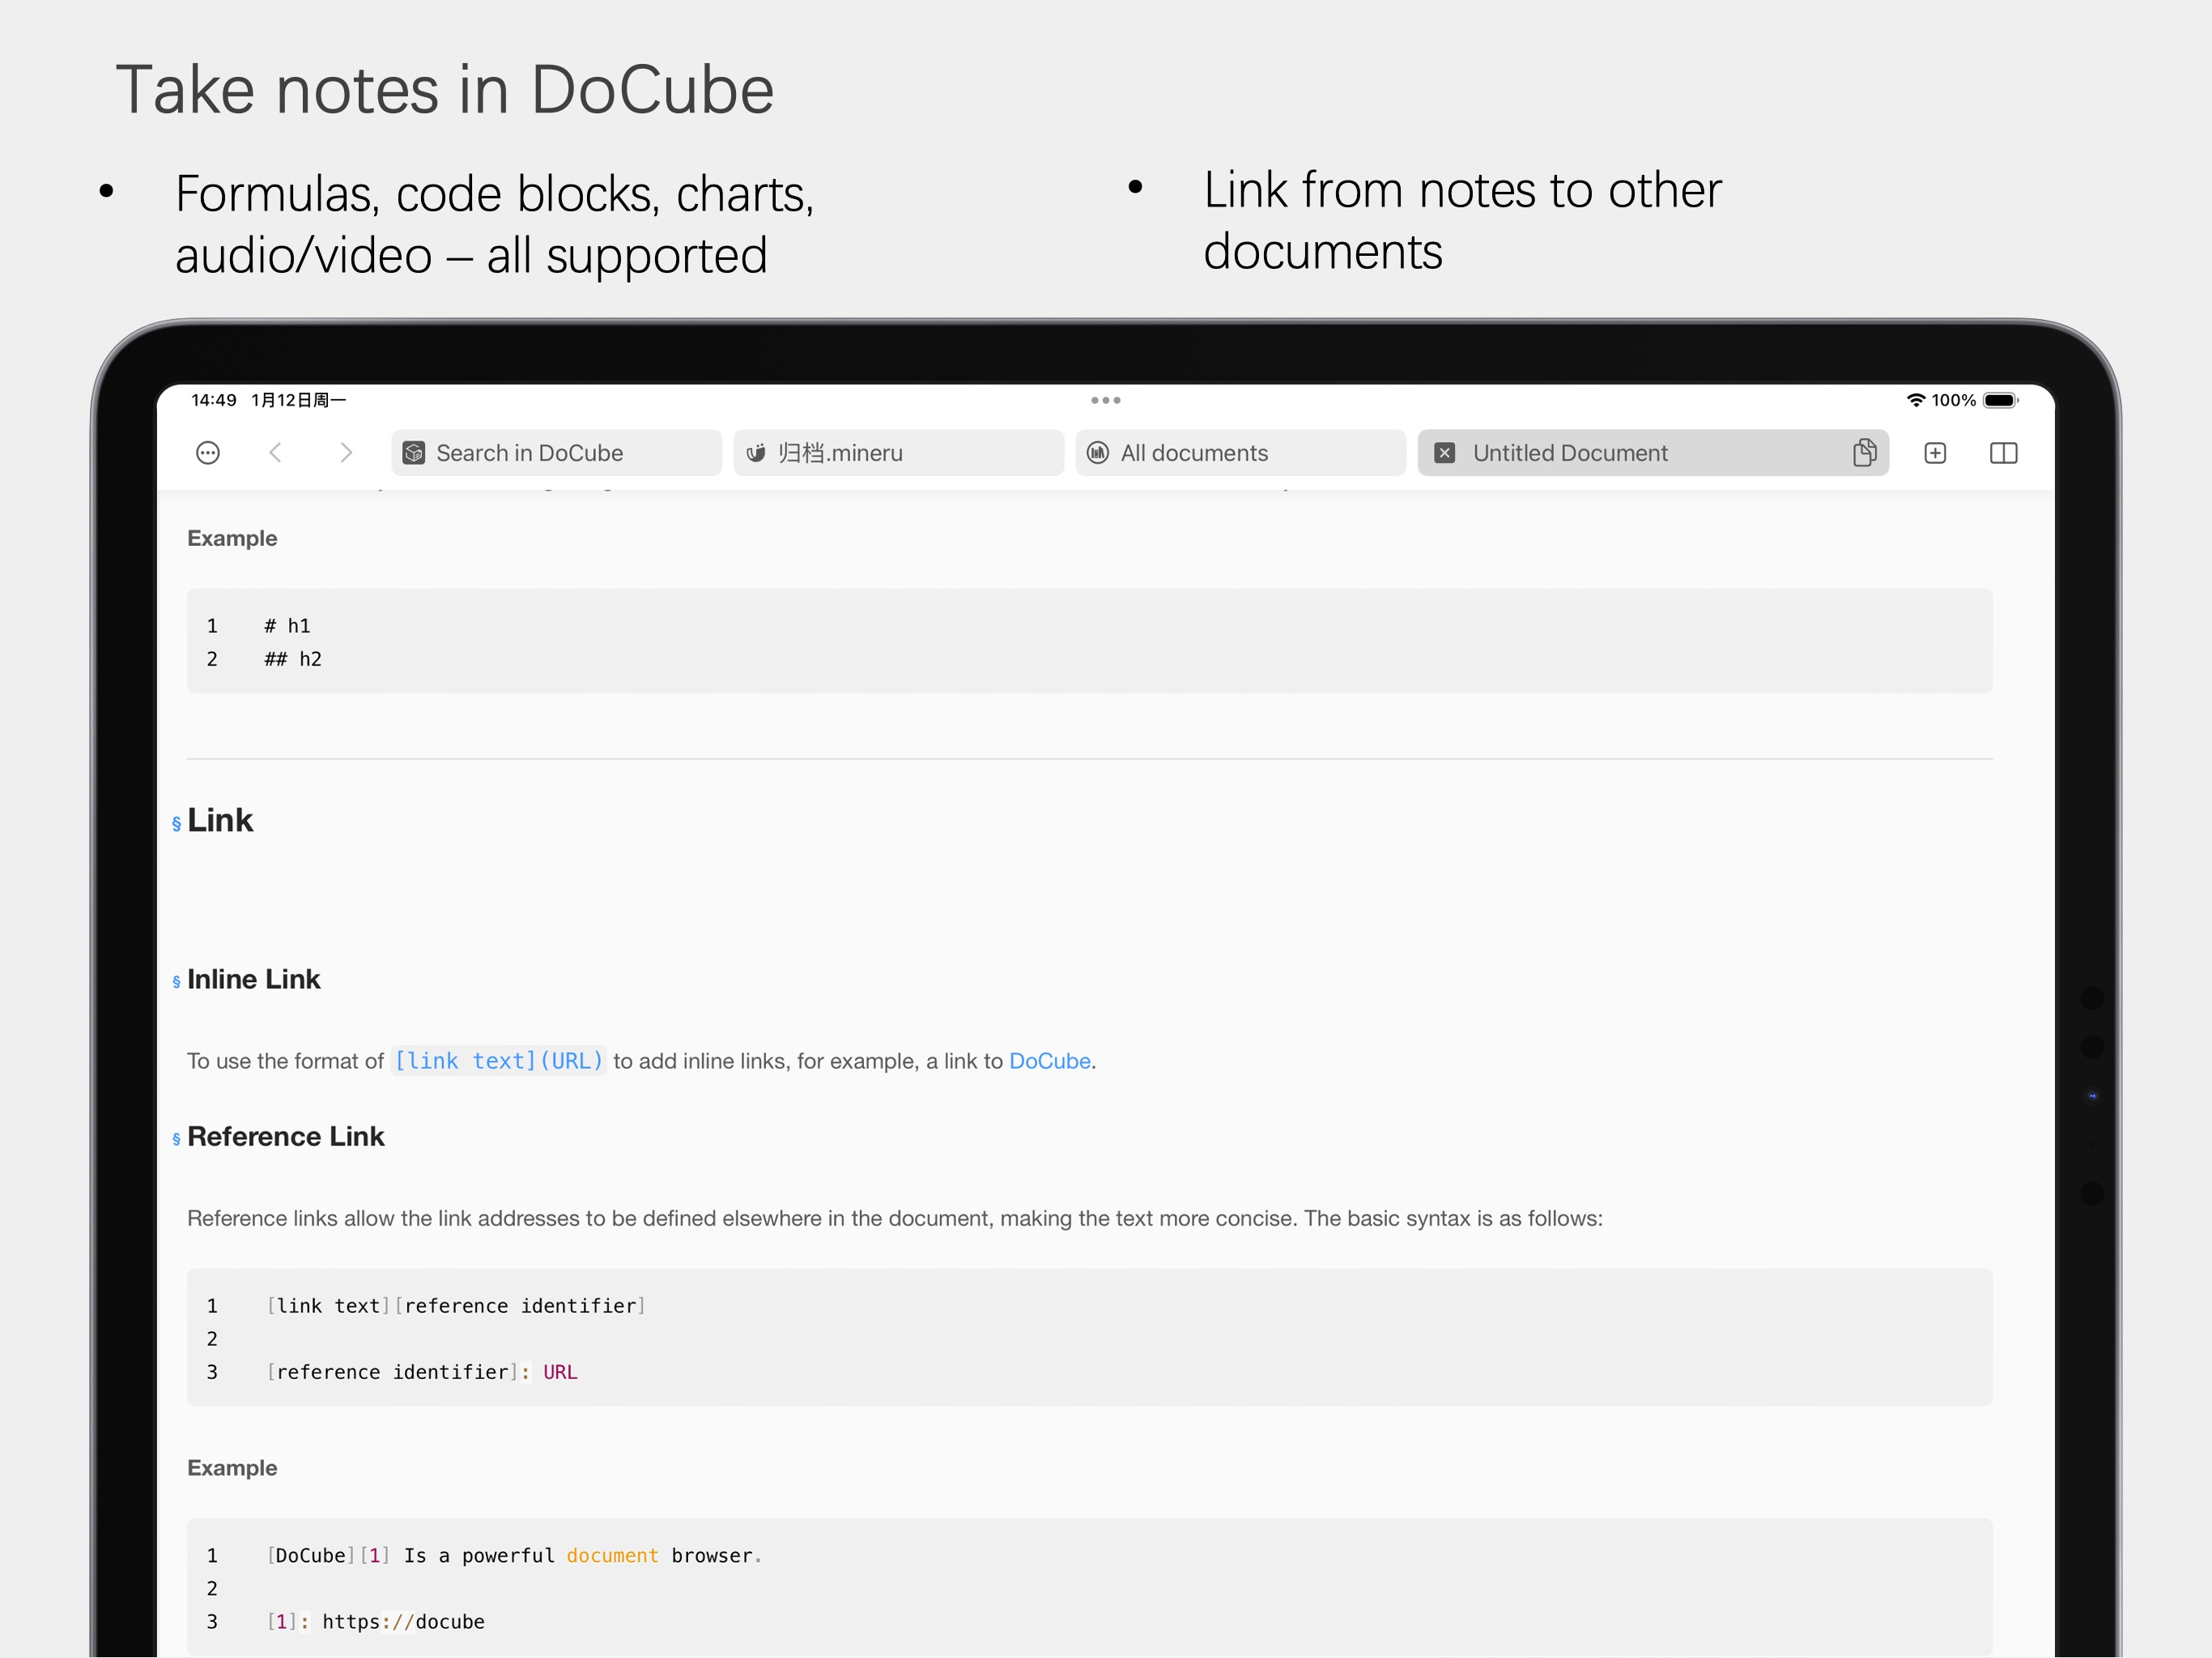Click the mineru icon beside 归档.mineru
Viewport: 2212px width, 1658px height.
(756, 453)
